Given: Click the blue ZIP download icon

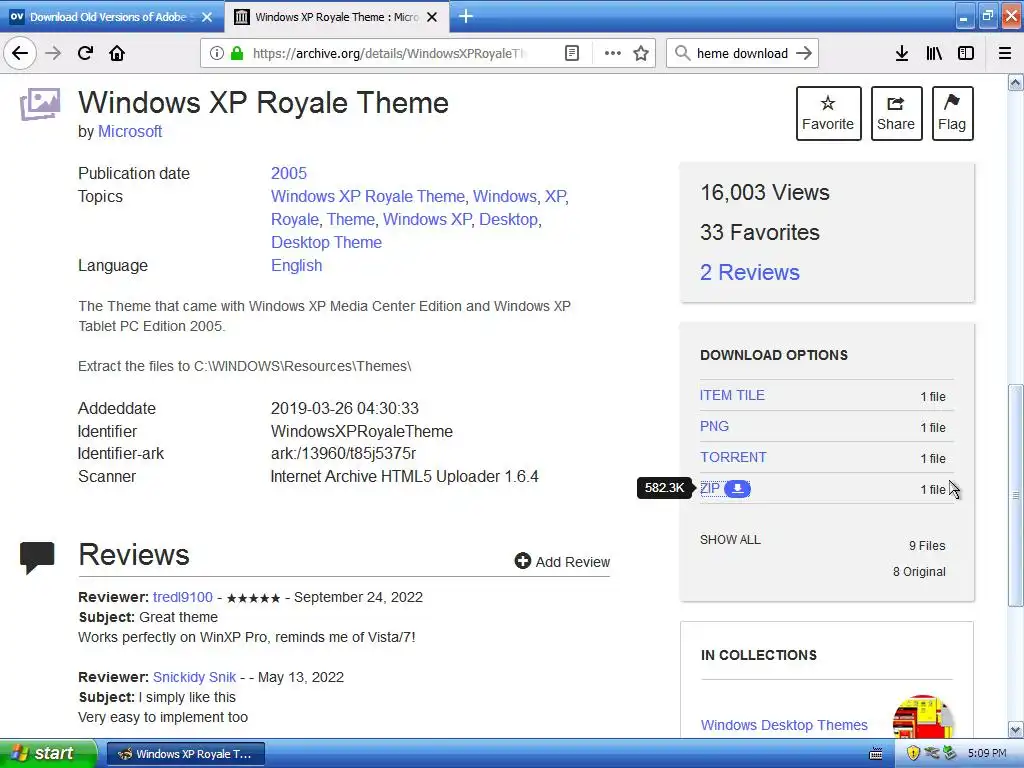Looking at the screenshot, I should click(737, 488).
